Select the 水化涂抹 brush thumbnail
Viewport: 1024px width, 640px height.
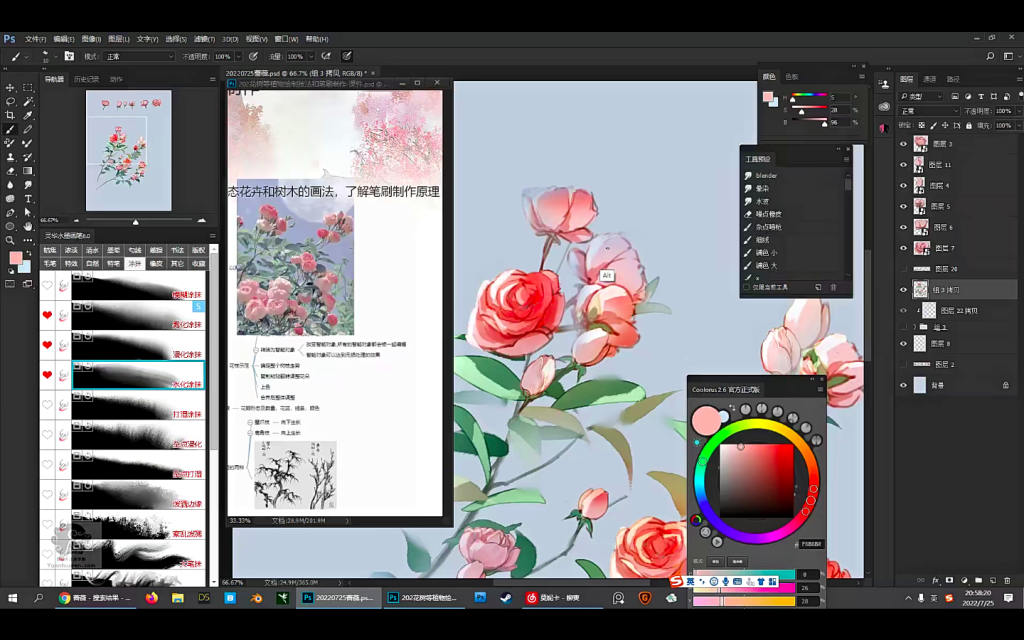(138, 376)
